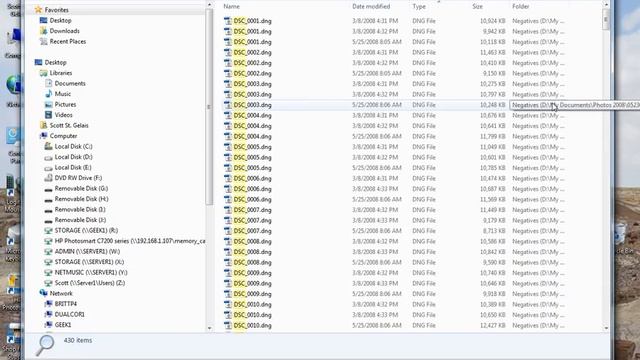
Task: Click the 430 items status text
Action: (x=78, y=340)
